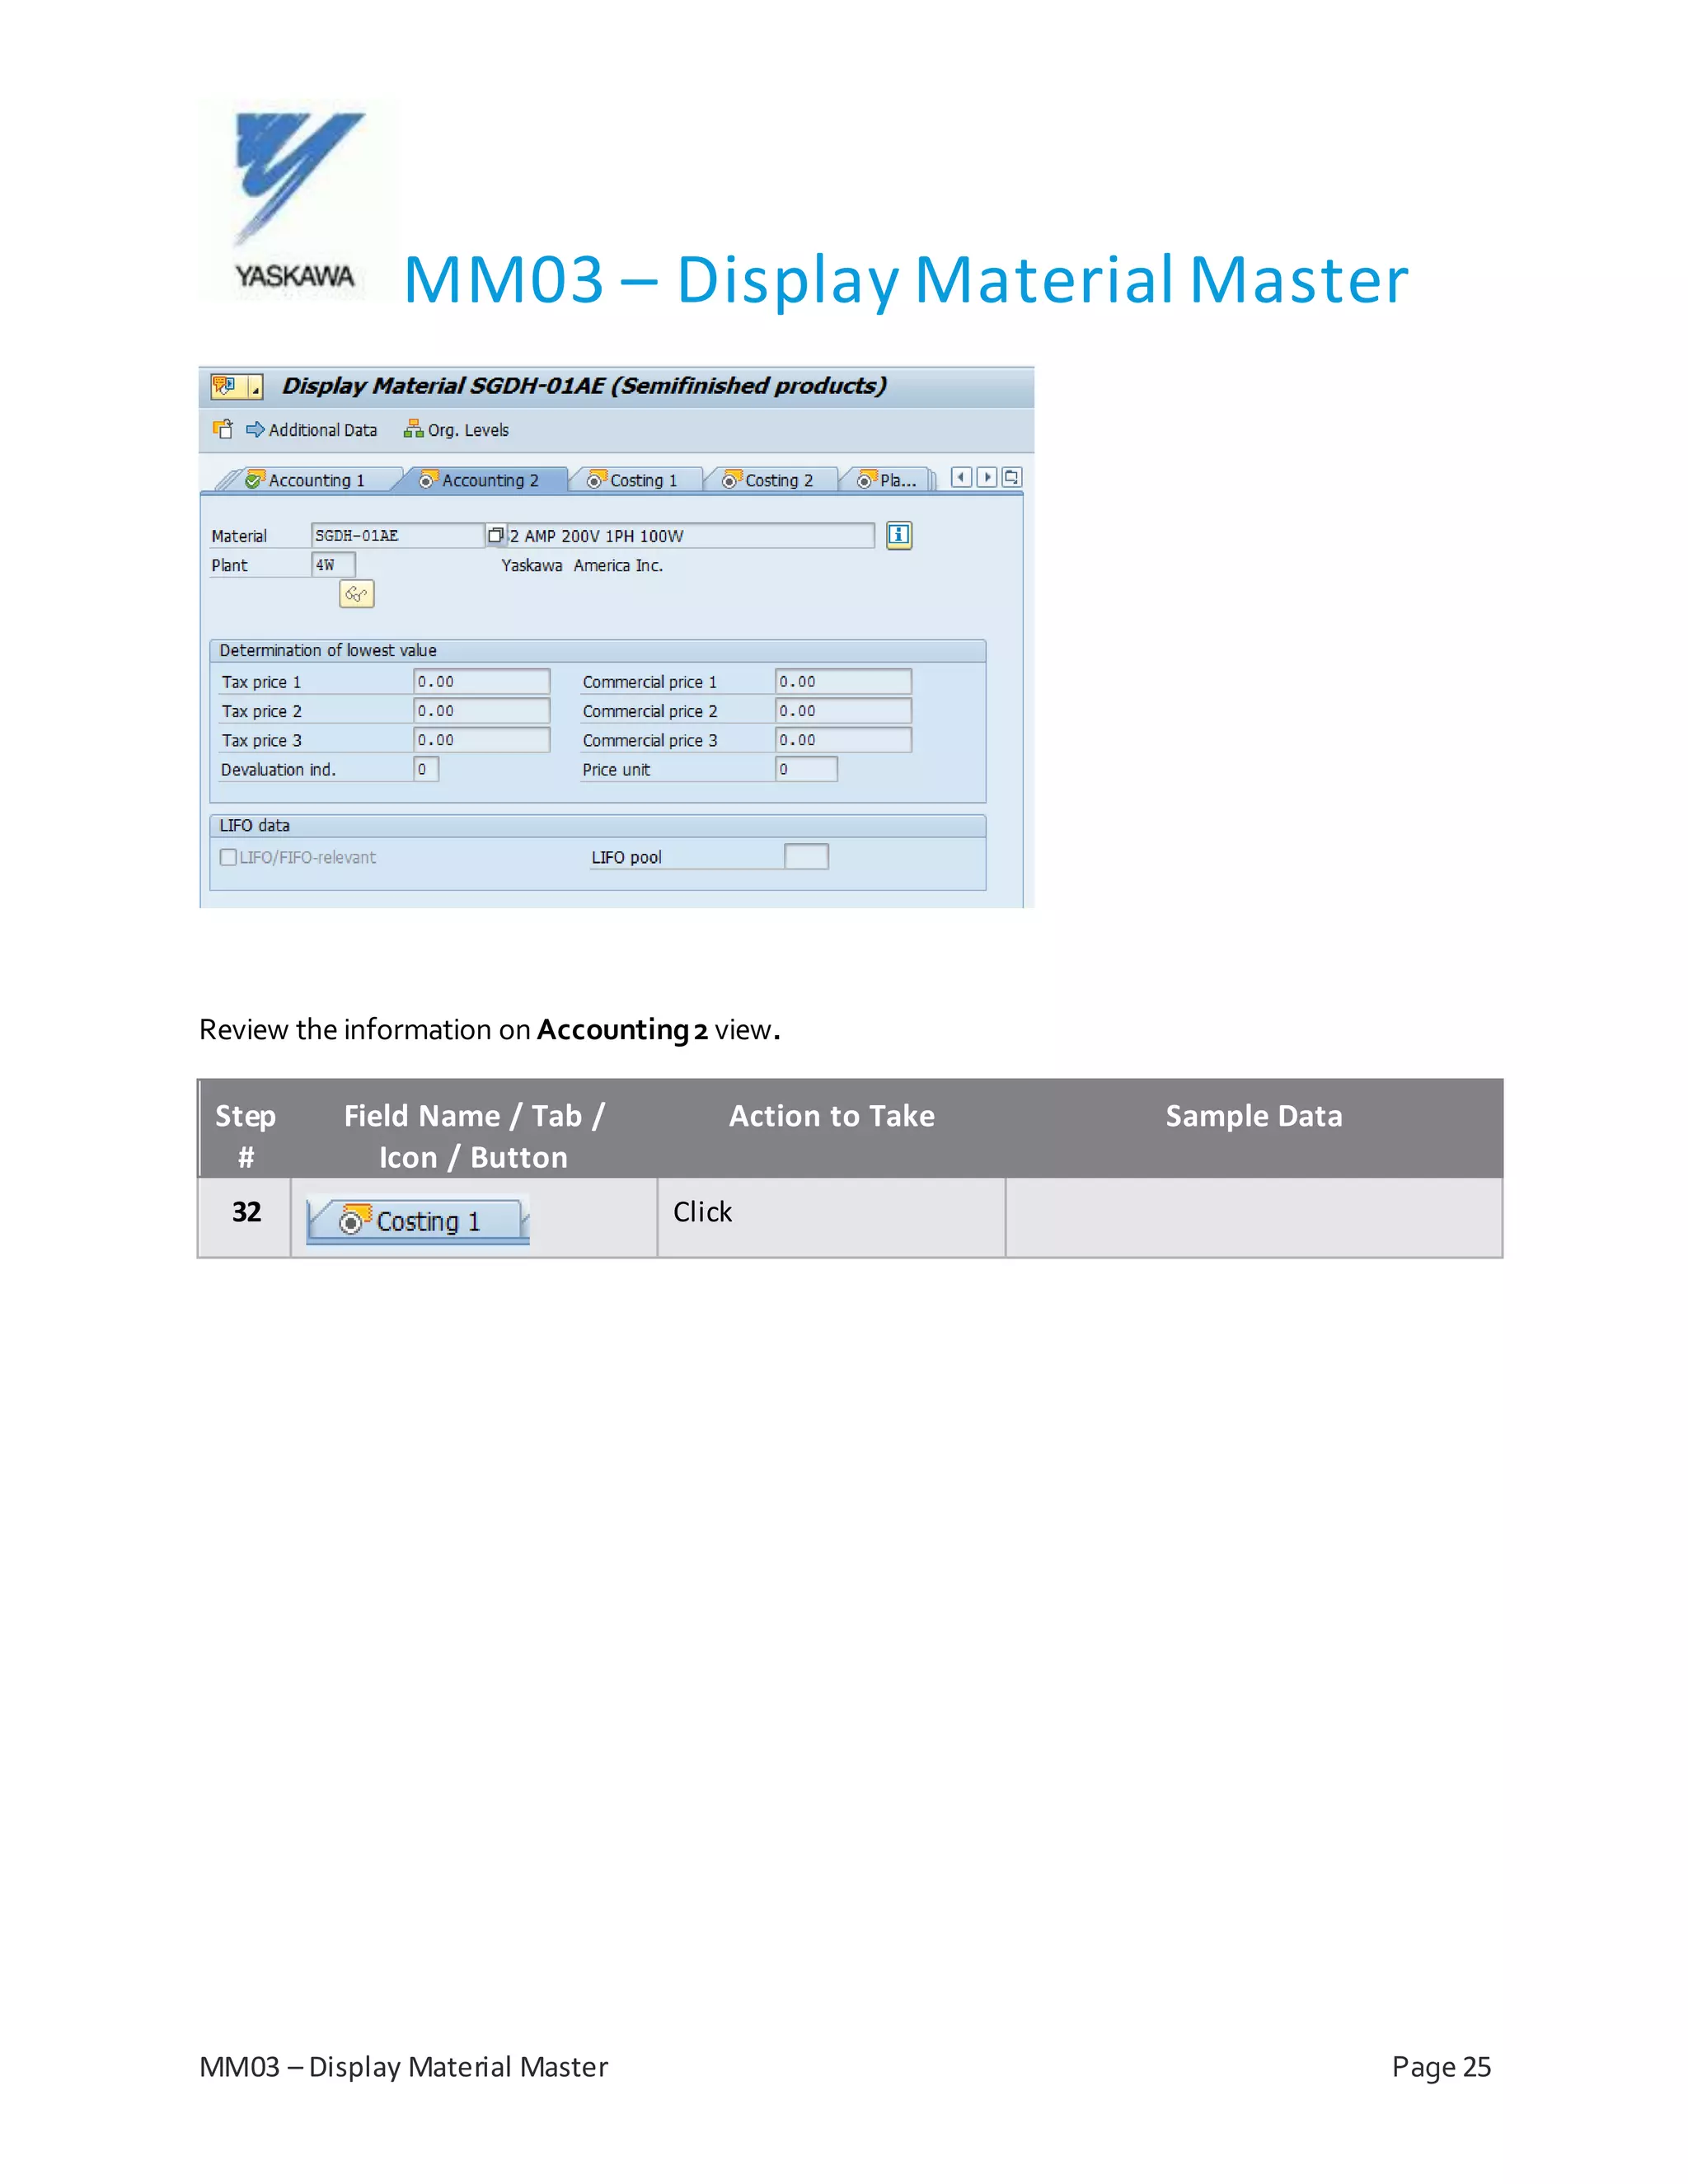Click the Tax price 2 field

(x=482, y=711)
